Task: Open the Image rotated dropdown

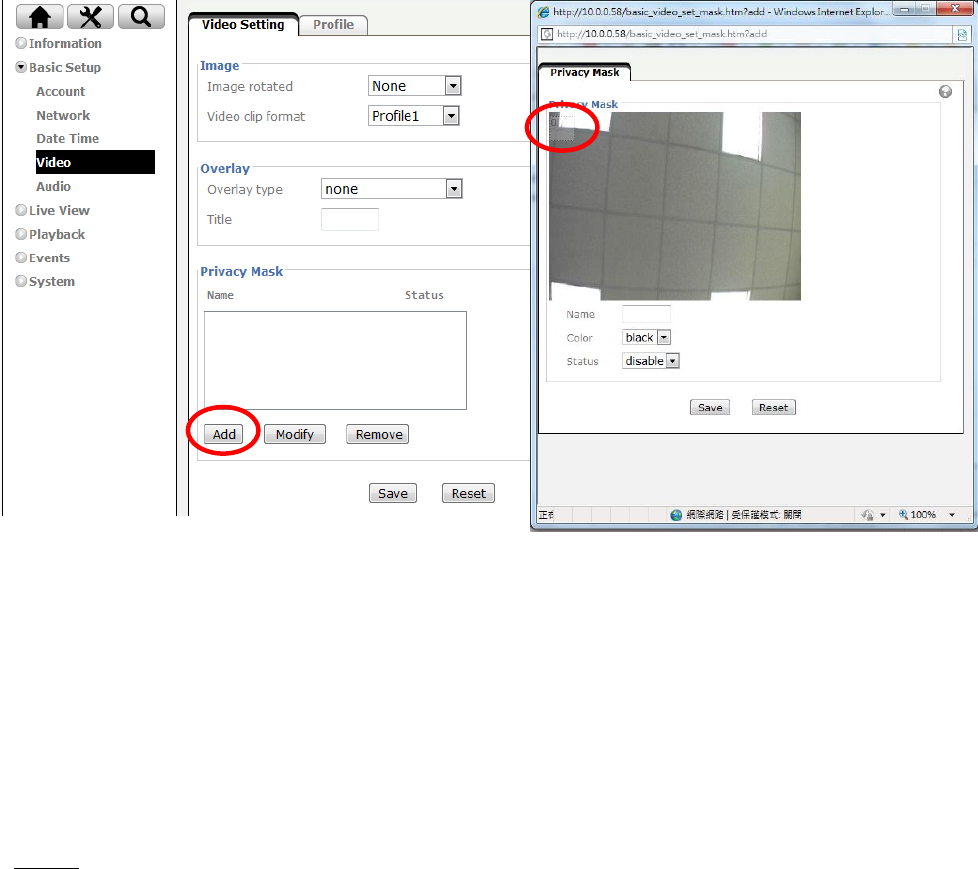Action: tap(414, 85)
